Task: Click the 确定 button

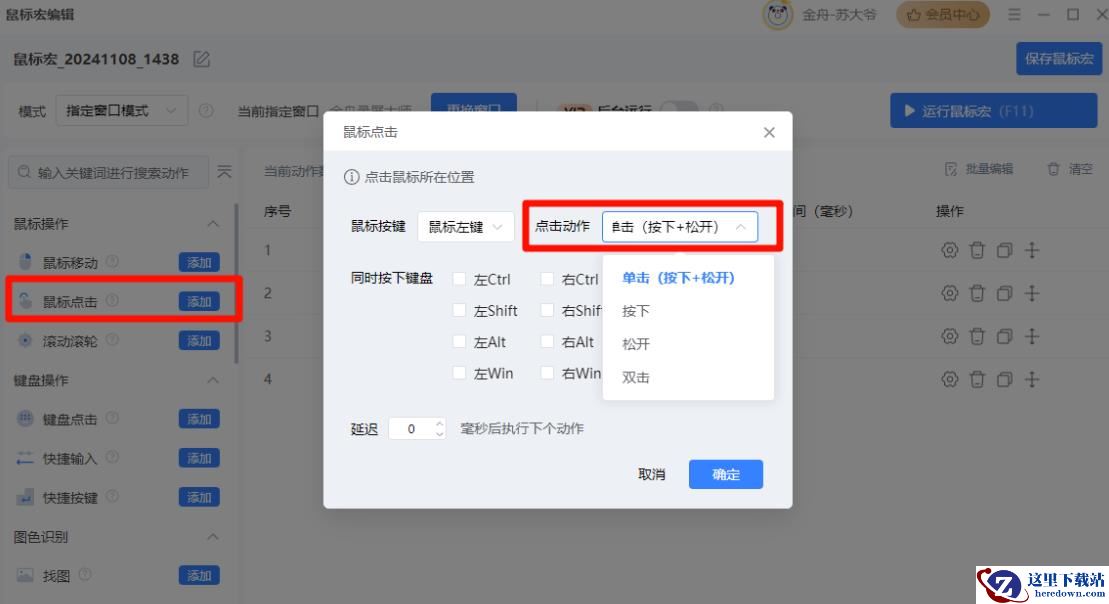Action: tap(725, 474)
